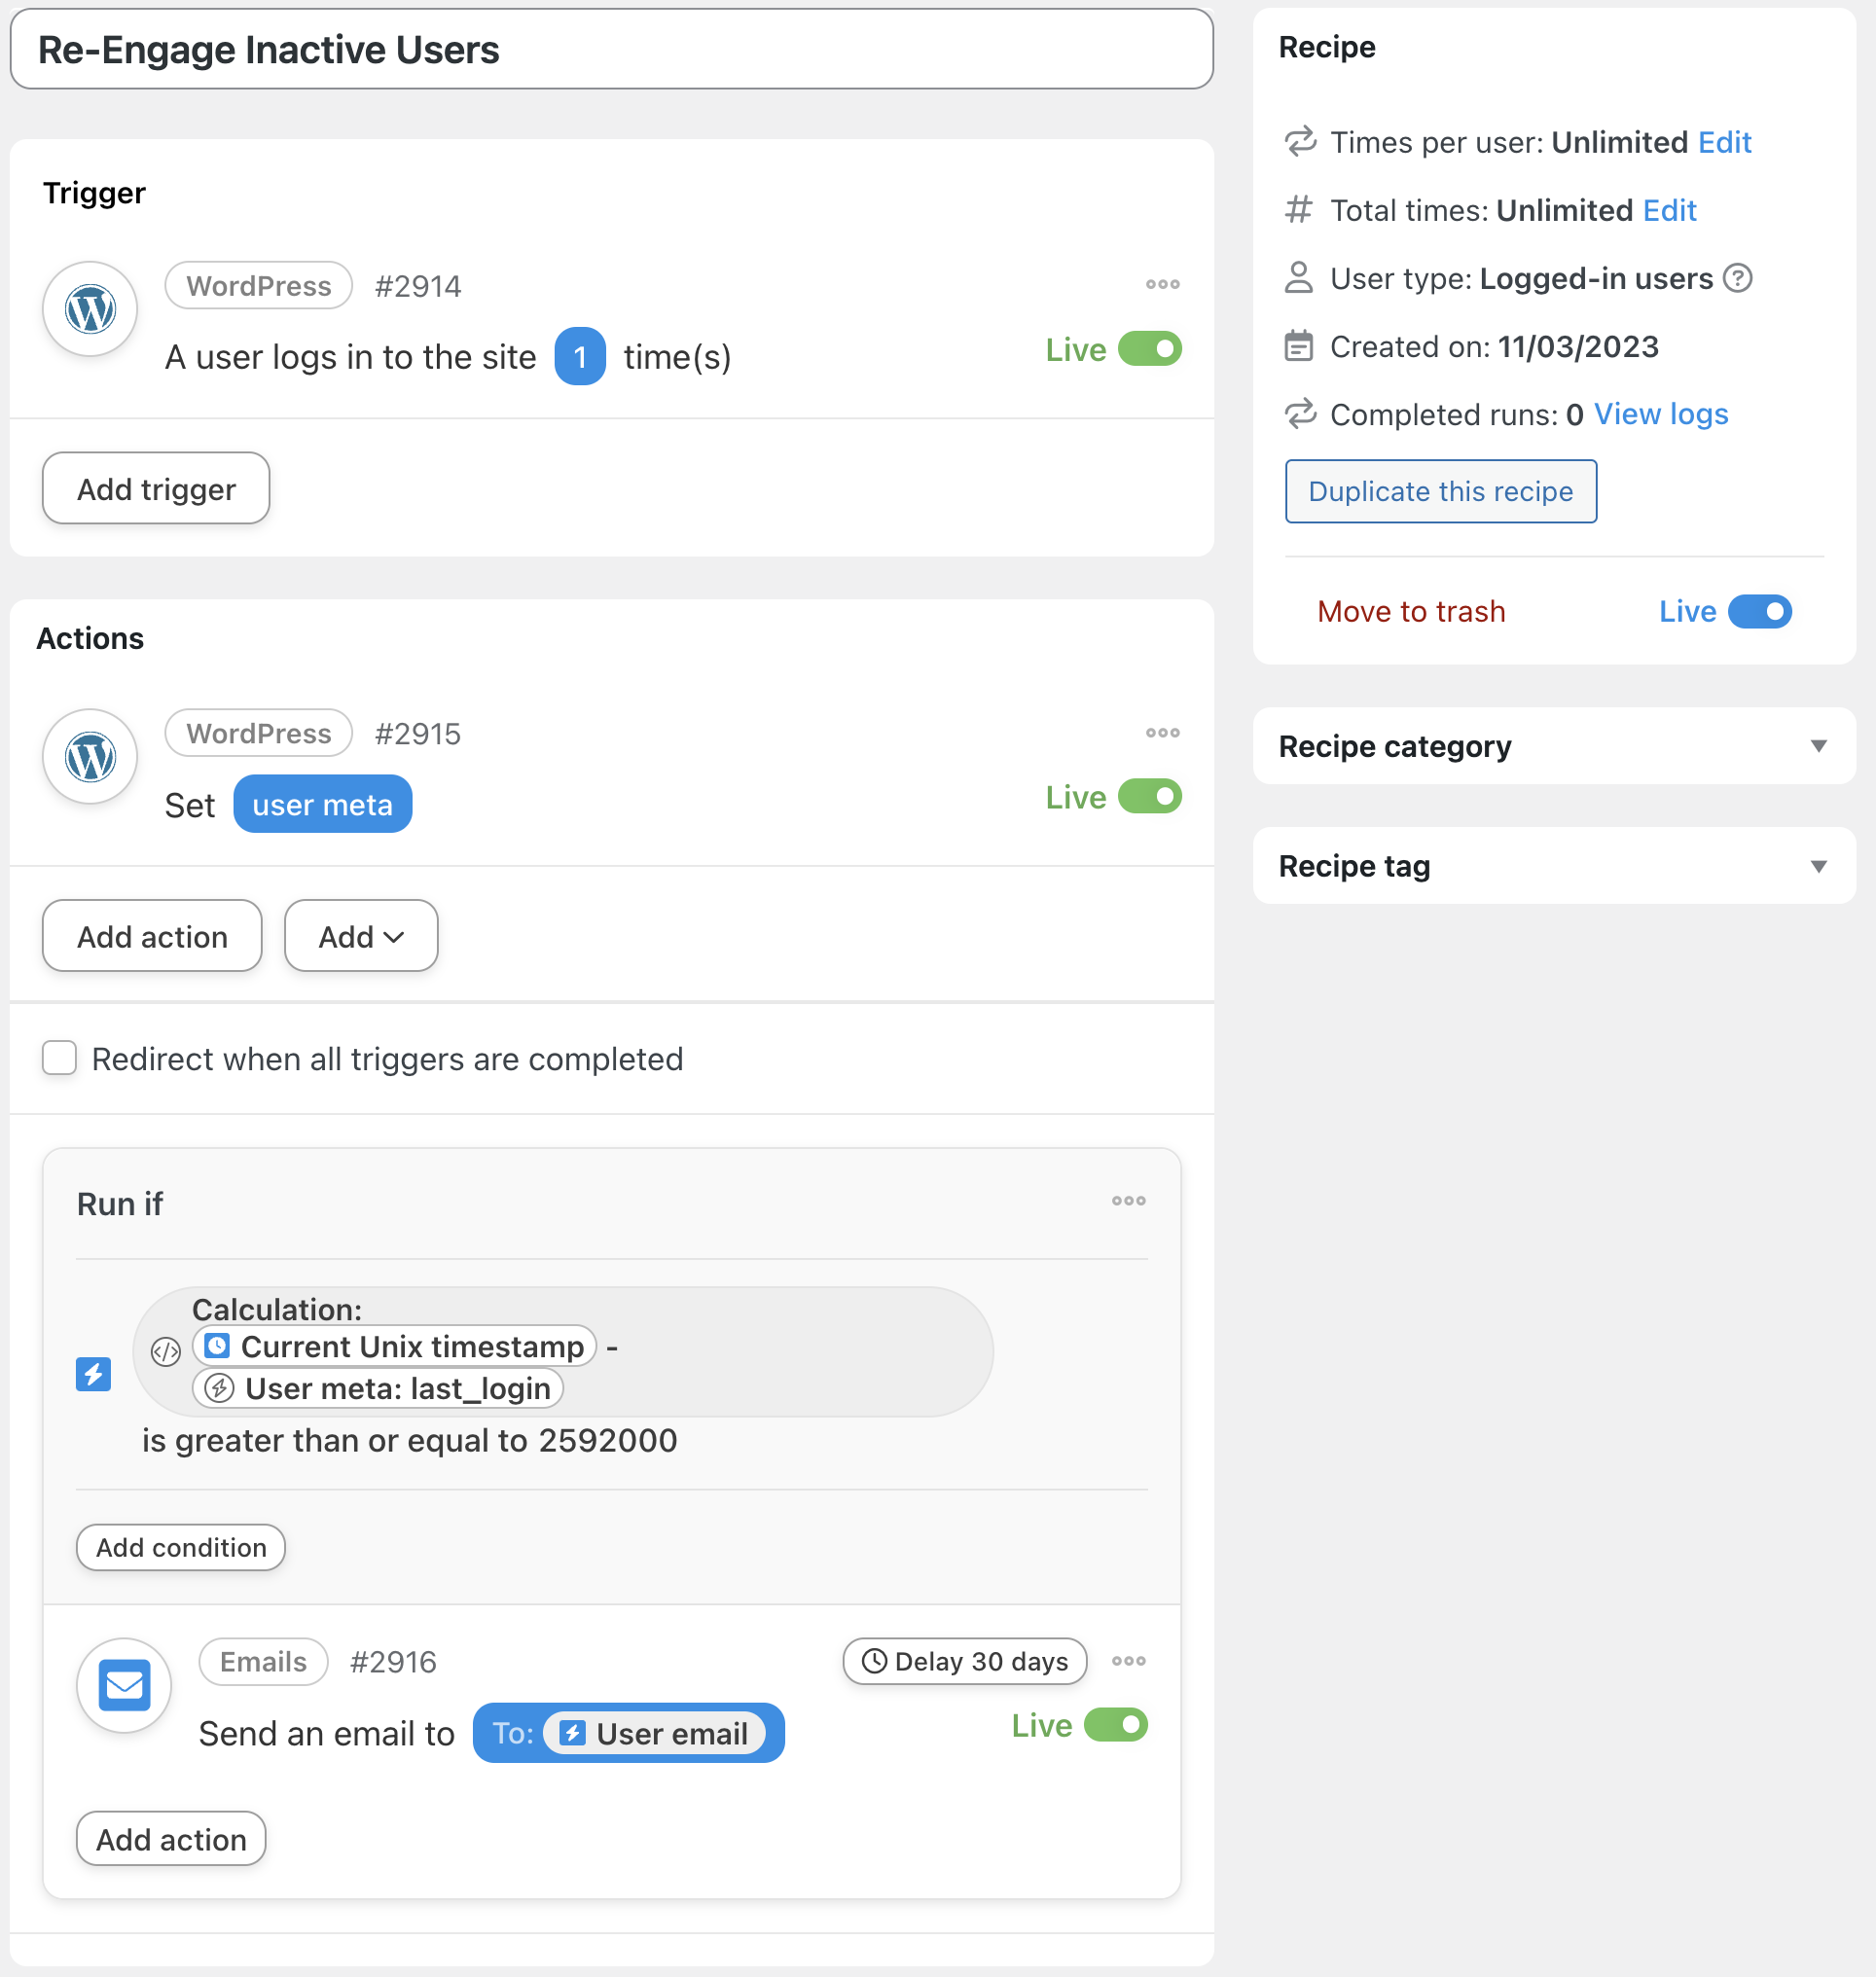
Task: Open the email action #2916 options dots
Action: coord(1128,1661)
